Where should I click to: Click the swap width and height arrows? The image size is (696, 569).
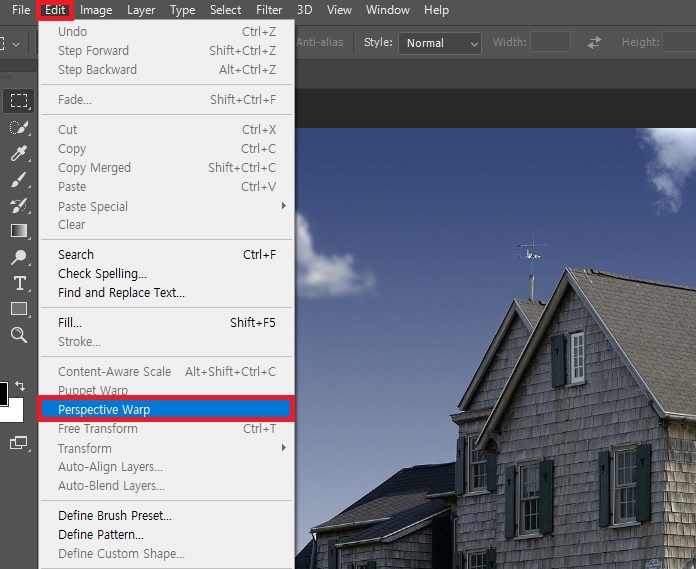(594, 43)
